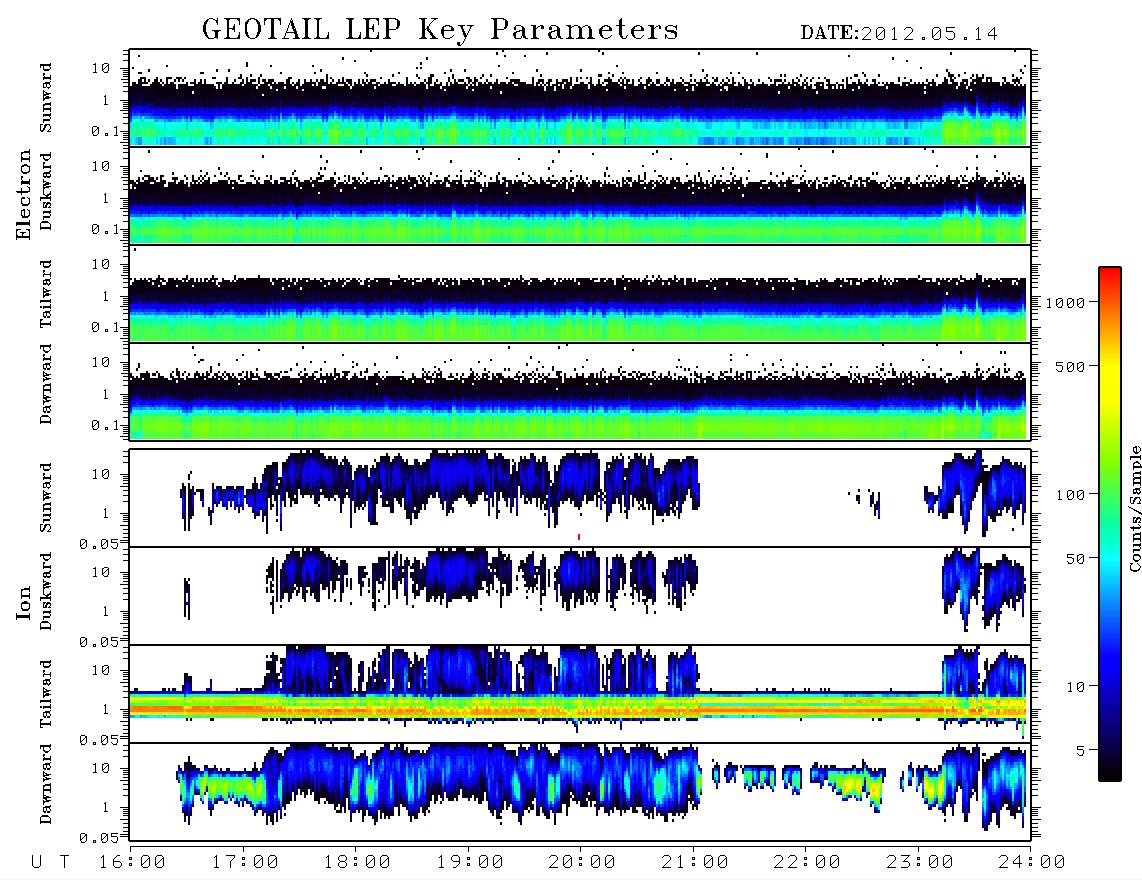This screenshot has width=1142, height=880.
Task: Click the Electron Duskward spectrogram panel
Action: [x=580, y=195]
